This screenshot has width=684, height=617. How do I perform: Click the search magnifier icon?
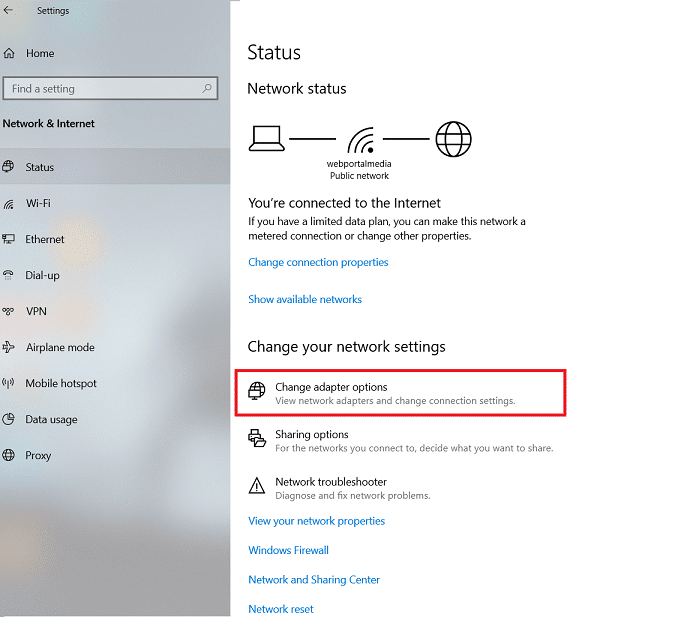coord(207,88)
